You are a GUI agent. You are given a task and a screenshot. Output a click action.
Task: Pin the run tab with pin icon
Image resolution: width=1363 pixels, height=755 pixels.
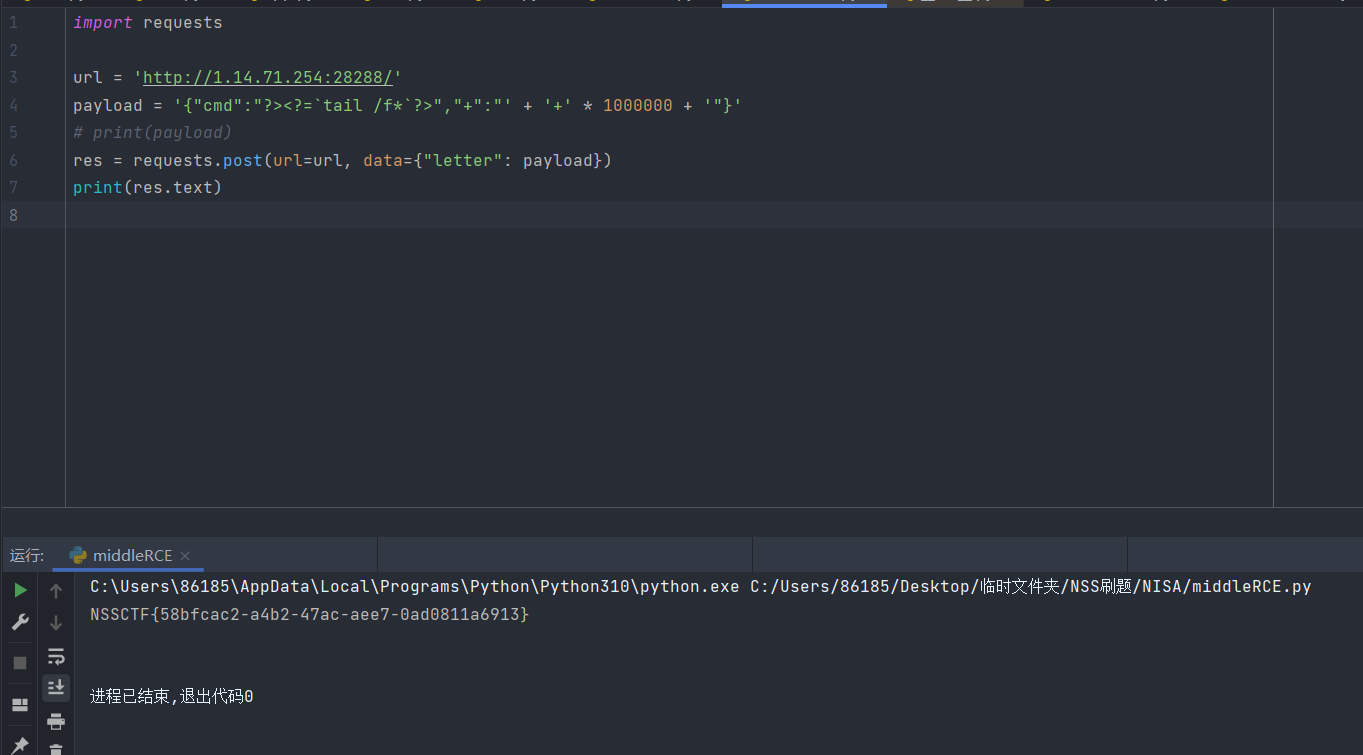point(20,745)
